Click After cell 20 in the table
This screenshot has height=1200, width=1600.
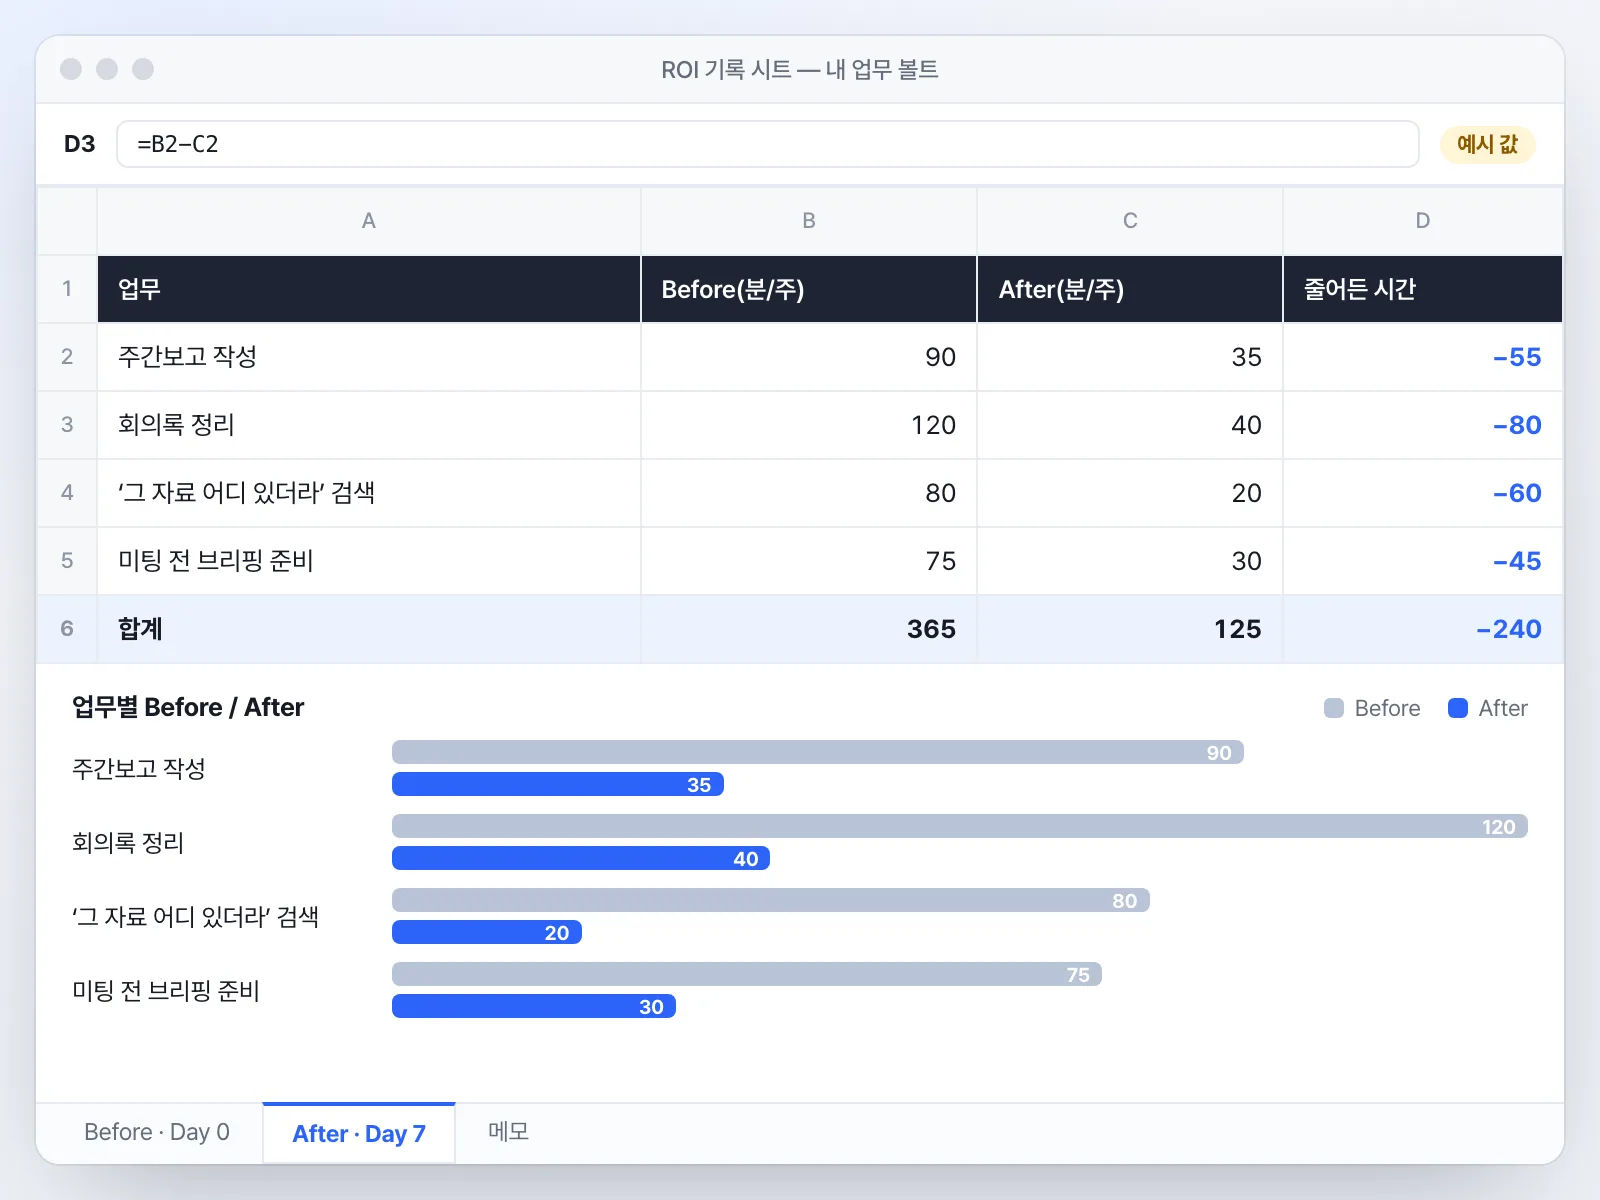[x=1130, y=493]
